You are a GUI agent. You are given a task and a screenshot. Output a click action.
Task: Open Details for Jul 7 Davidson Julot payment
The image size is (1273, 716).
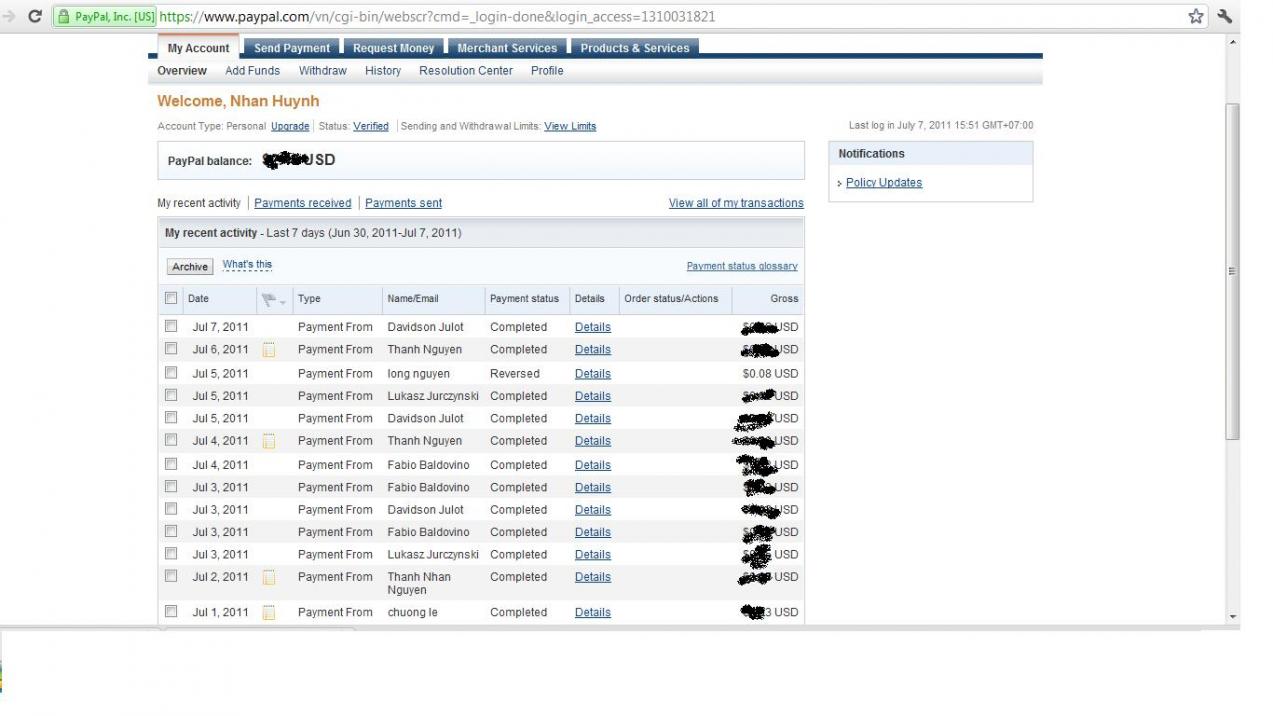(593, 327)
